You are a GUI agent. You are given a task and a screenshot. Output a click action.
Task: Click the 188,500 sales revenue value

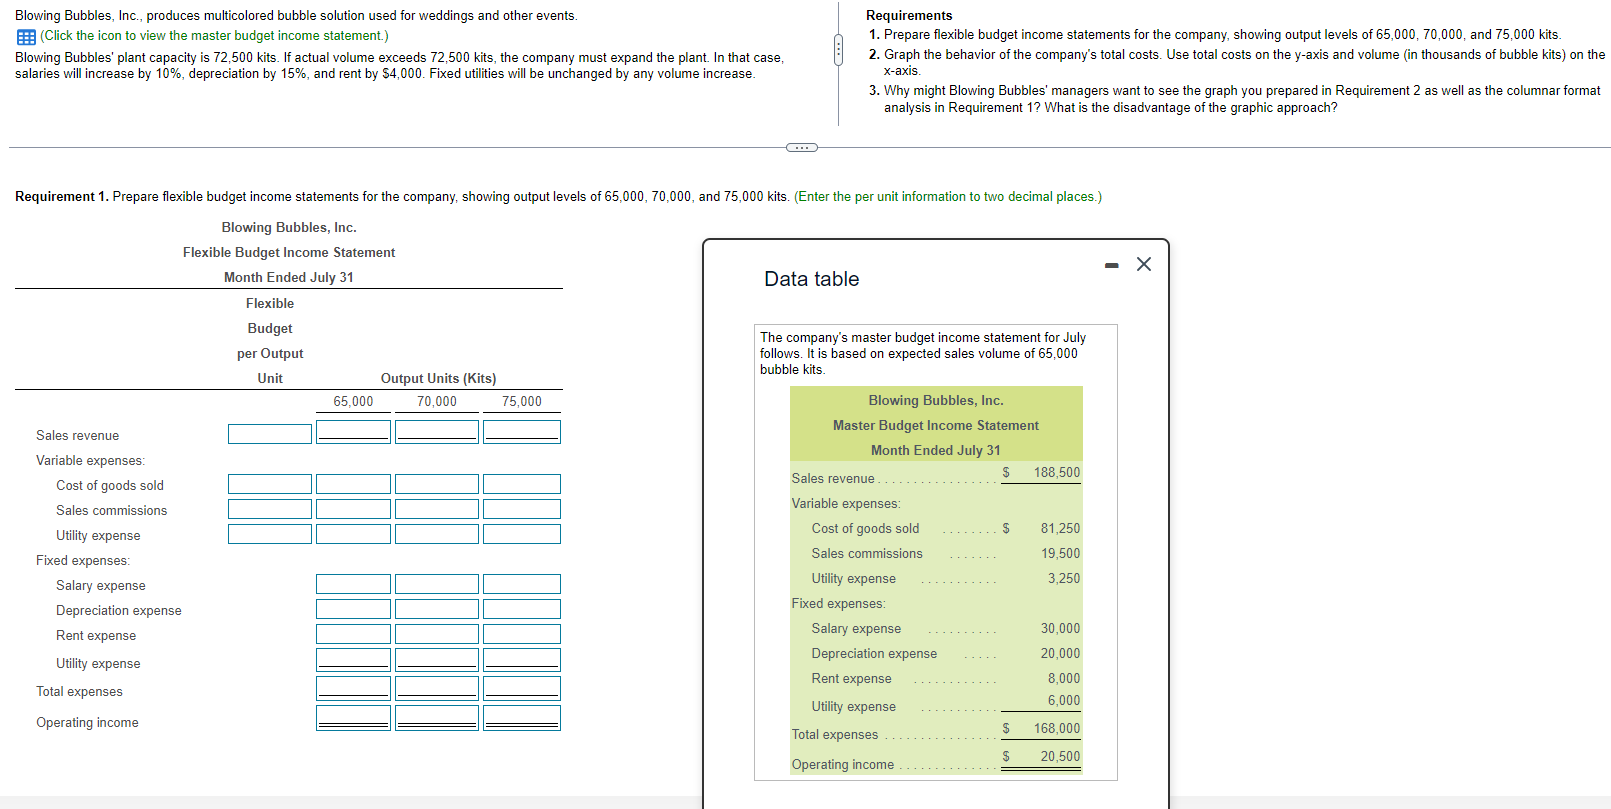click(1057, 473)
